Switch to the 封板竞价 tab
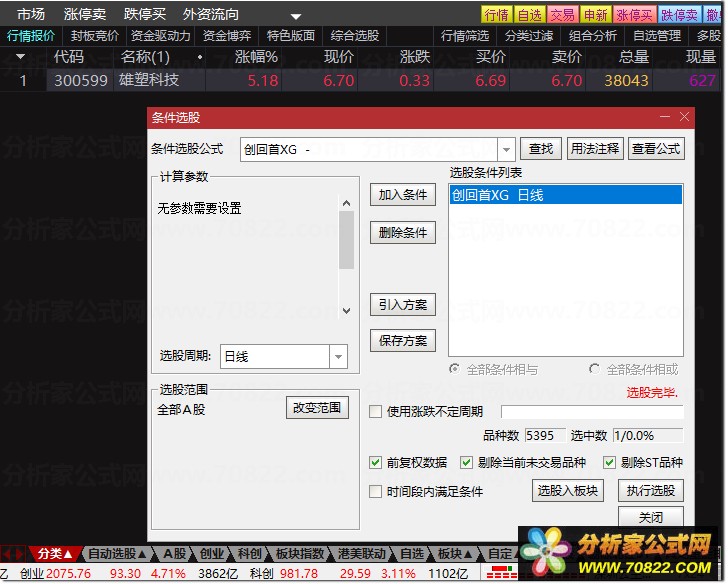728x584 pixels. pos(95,36)
